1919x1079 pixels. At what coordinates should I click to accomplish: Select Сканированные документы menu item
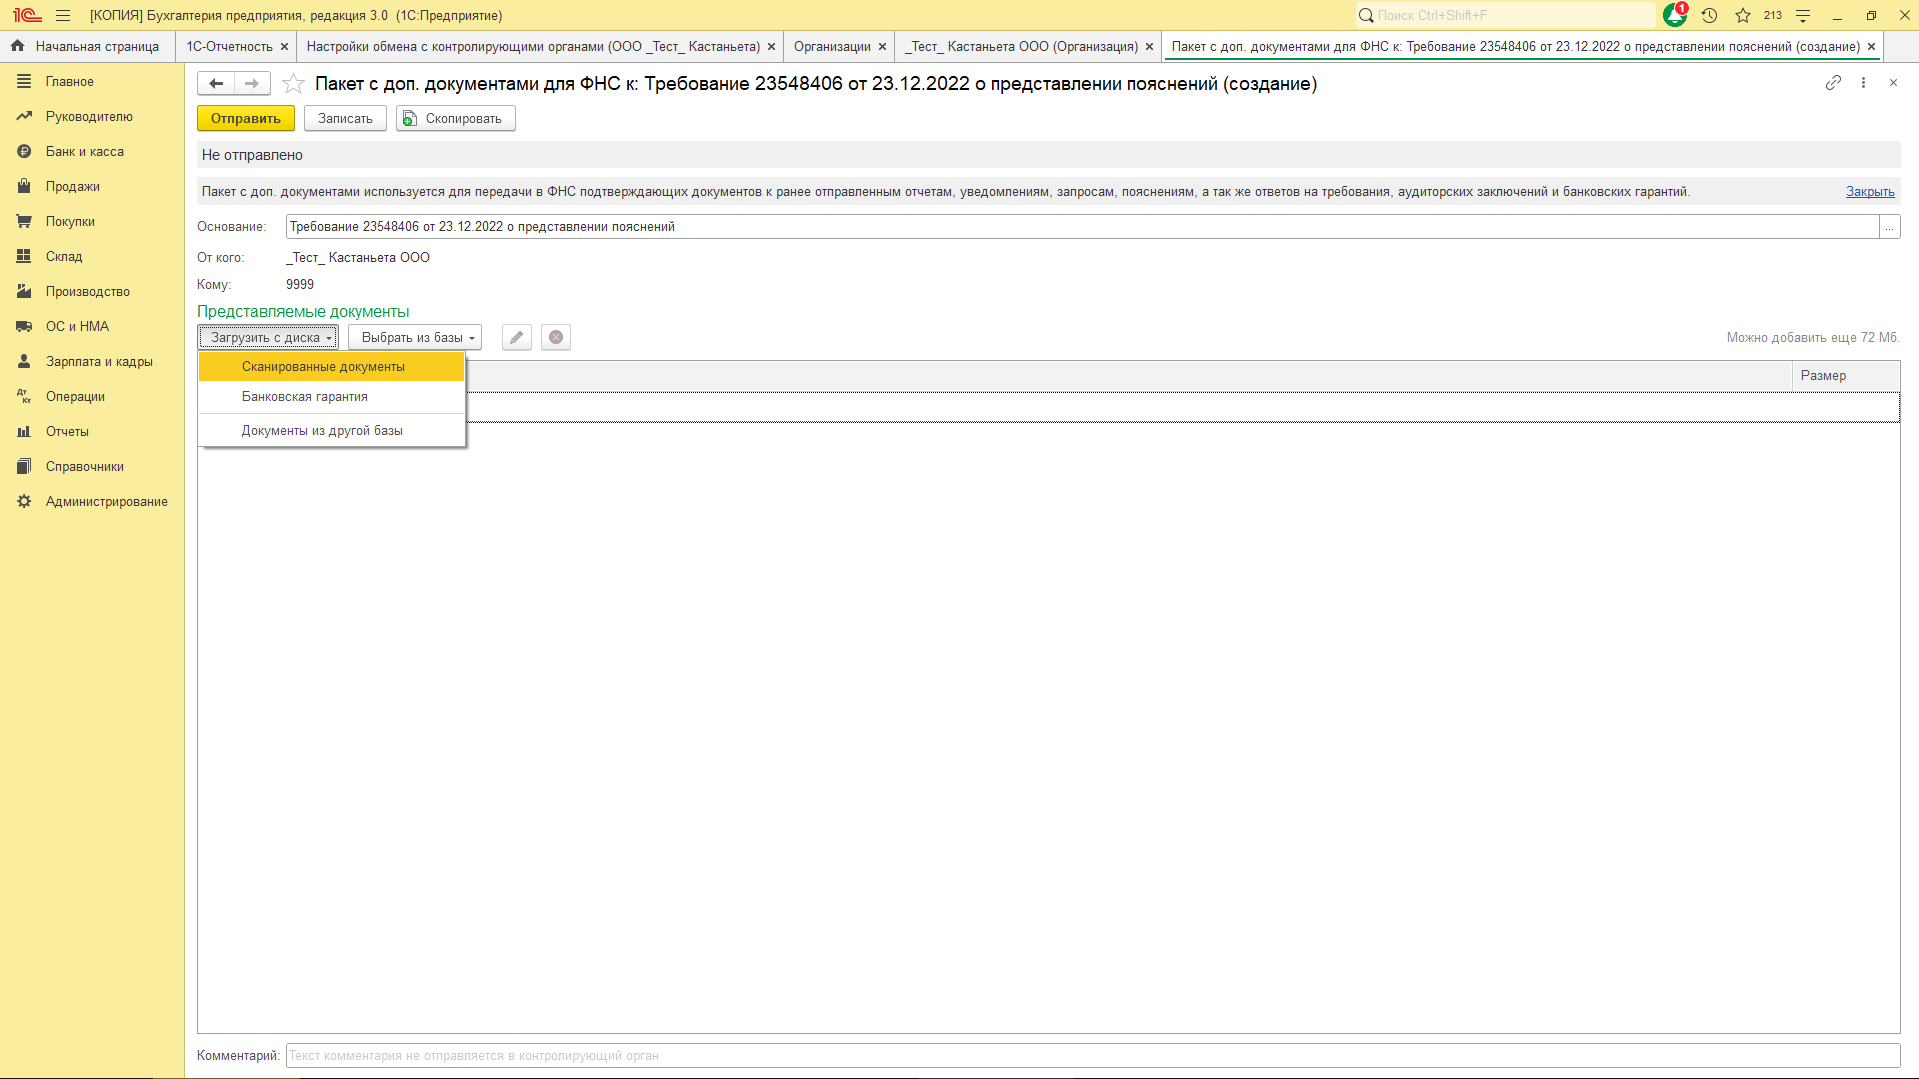[323, 367]
